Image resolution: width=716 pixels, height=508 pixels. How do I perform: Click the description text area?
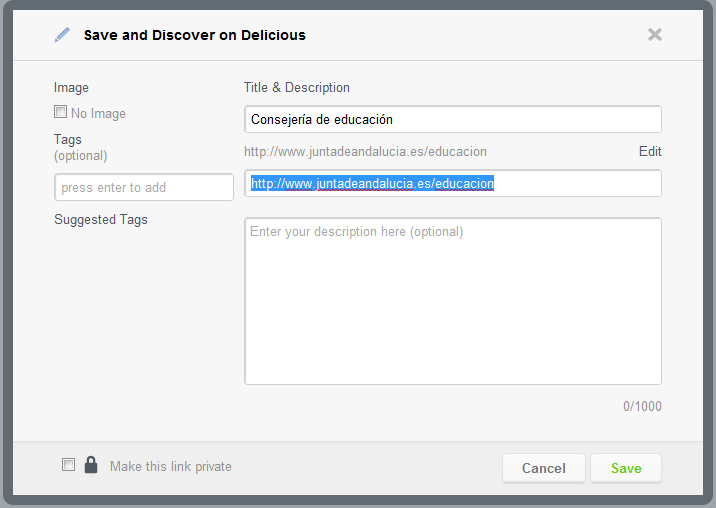click(452, 301)
